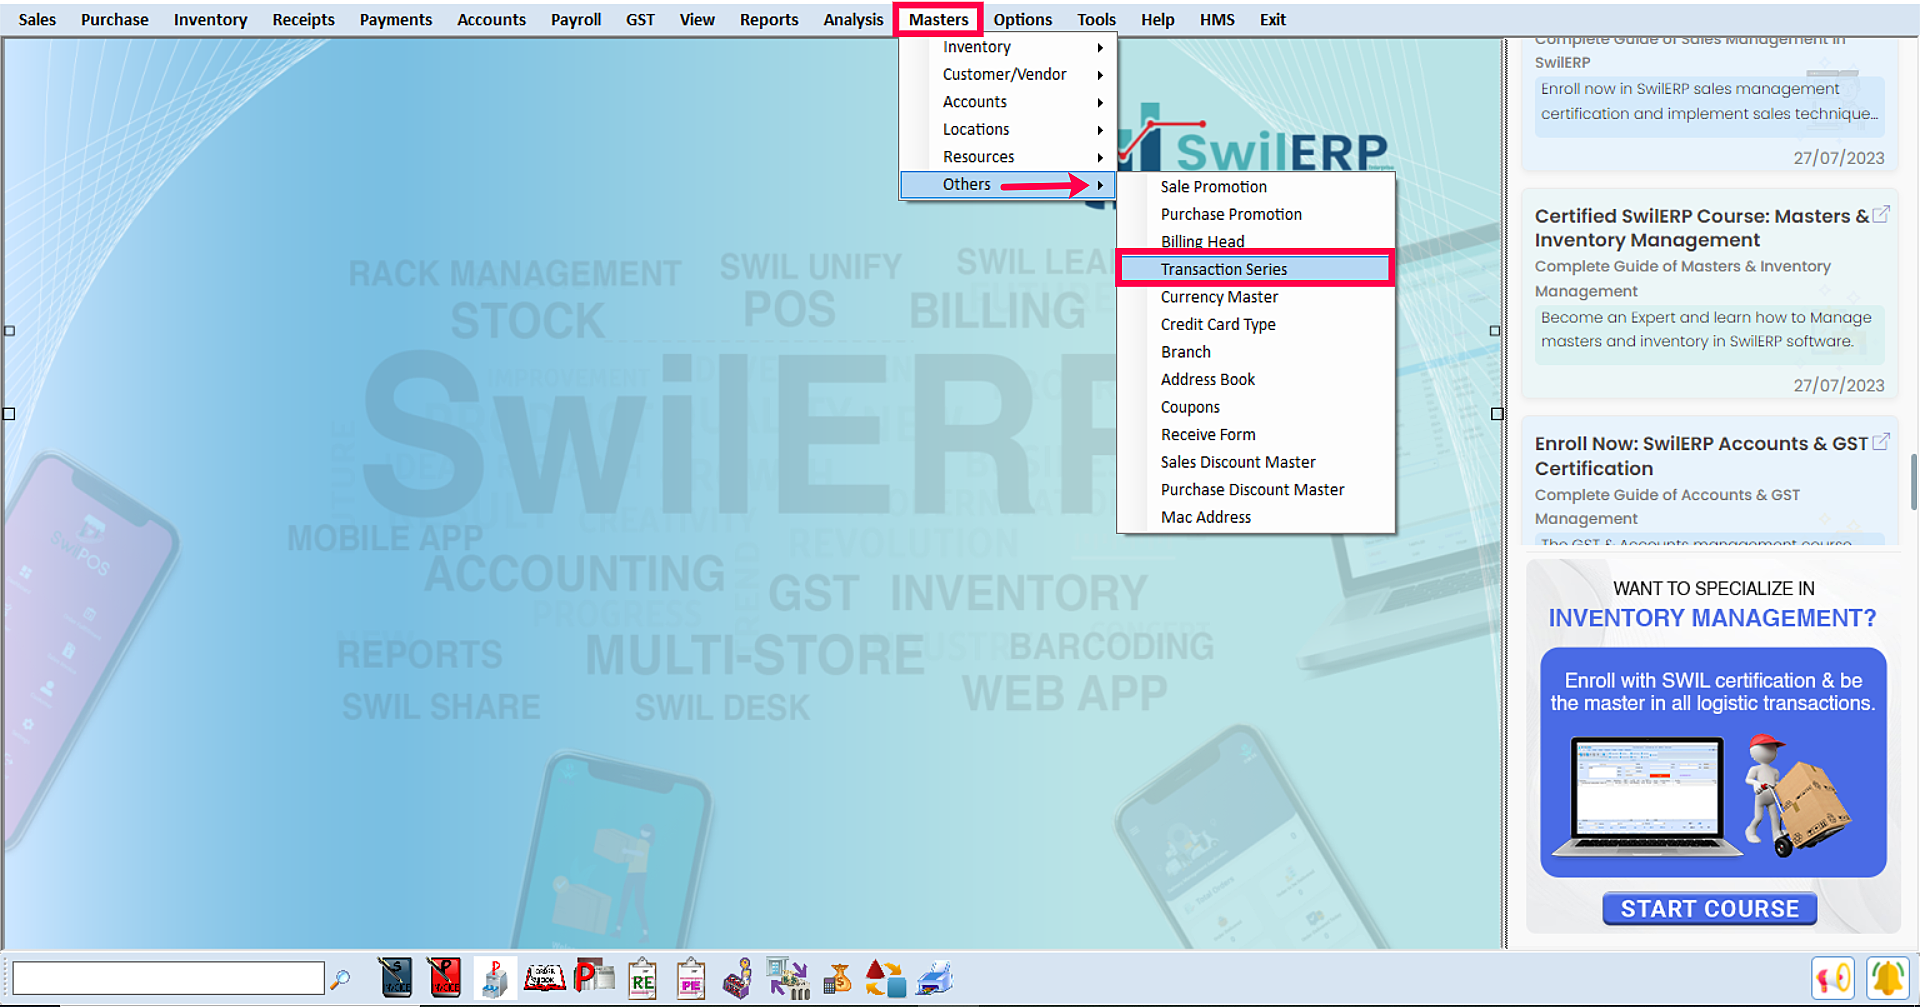
Task: Select Mac Address
Action: [x=1256, y=517]
